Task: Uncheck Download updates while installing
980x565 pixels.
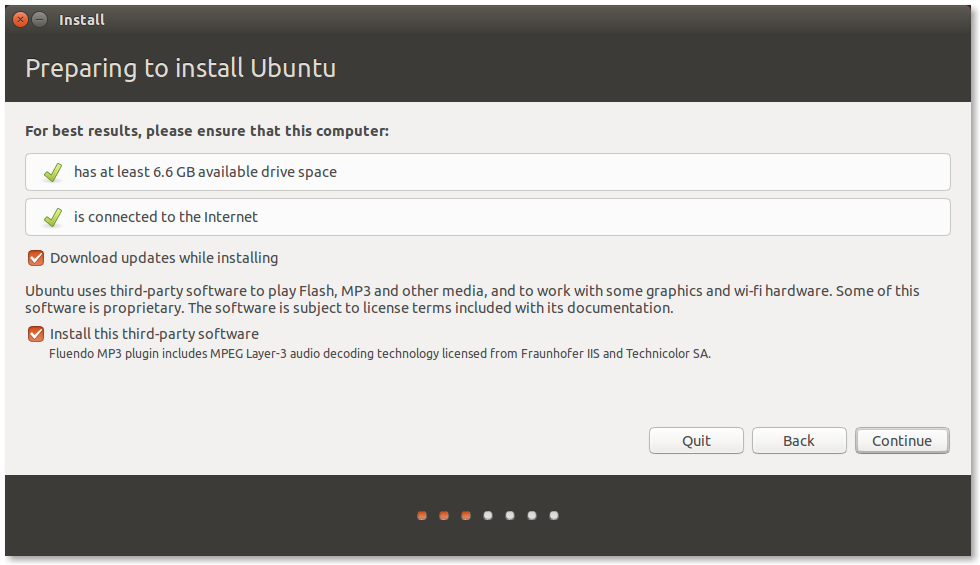Action: (x=36, y=258)
